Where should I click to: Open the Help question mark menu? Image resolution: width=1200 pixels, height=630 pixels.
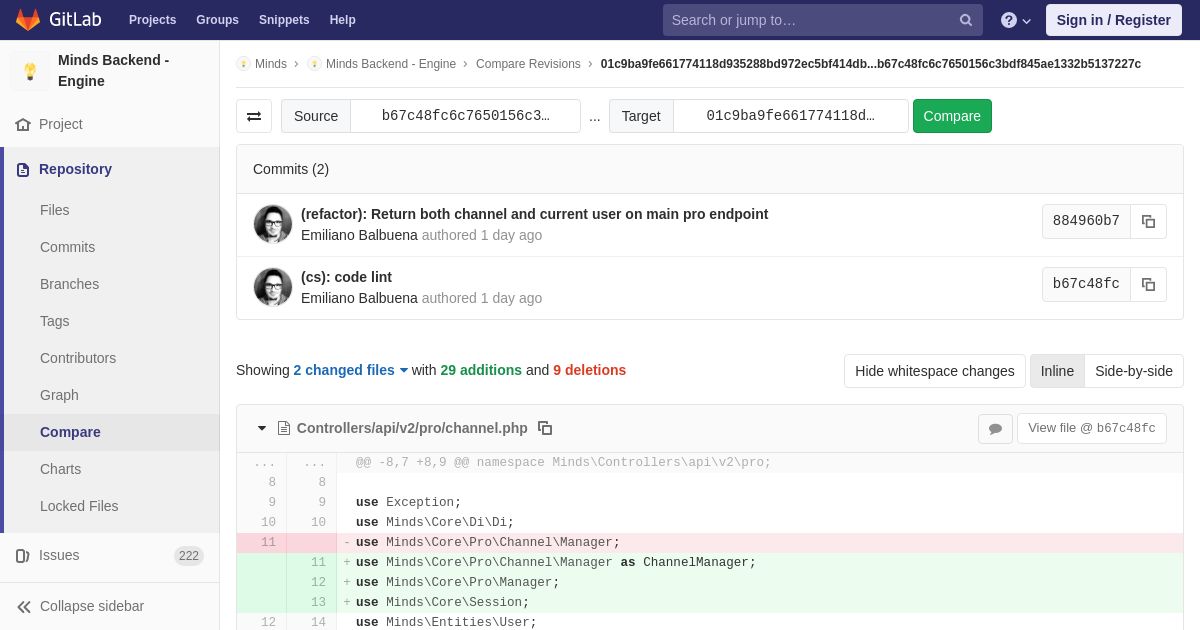pos(1015,20)
